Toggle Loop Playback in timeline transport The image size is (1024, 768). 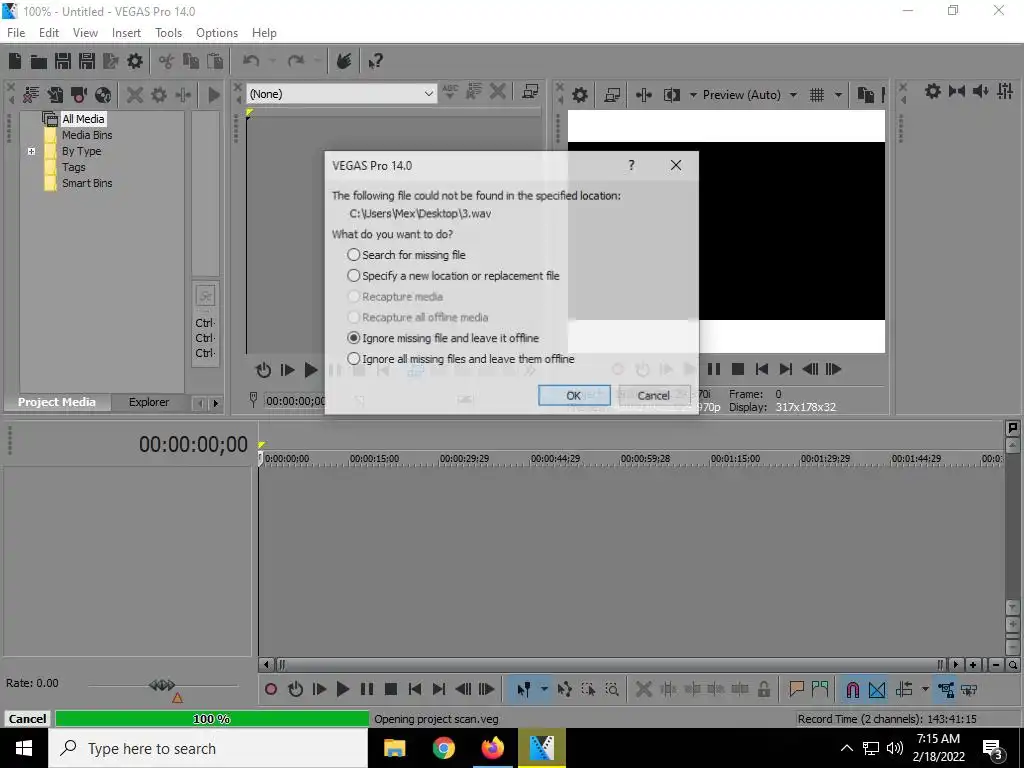point(295,690)
